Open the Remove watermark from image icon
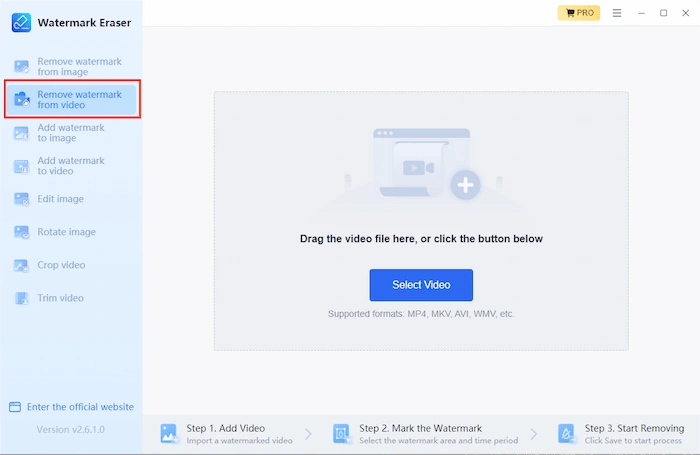This screenshot has width=700, height=455. [x=21, y=67]
